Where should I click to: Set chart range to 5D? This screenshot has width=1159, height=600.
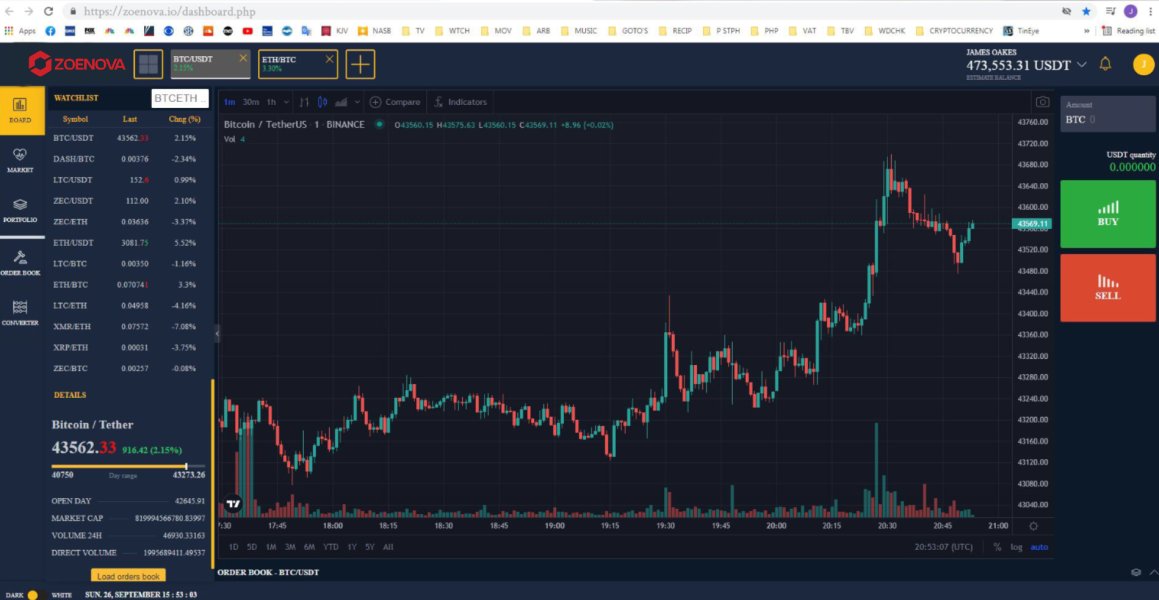[x=252, y=547]
